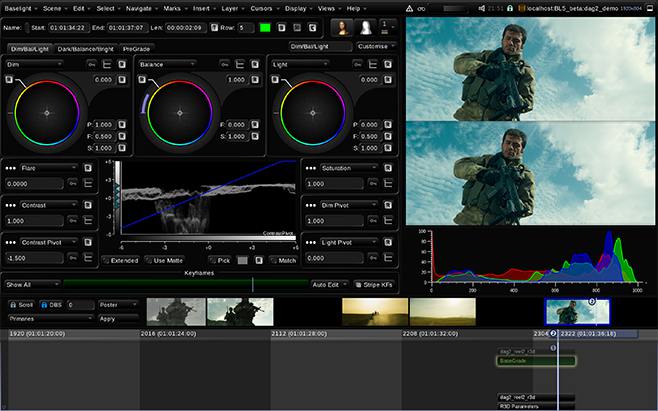Click key icon in Balance panel
Viewport: 658px width, 411px height.
click(225, 64)
